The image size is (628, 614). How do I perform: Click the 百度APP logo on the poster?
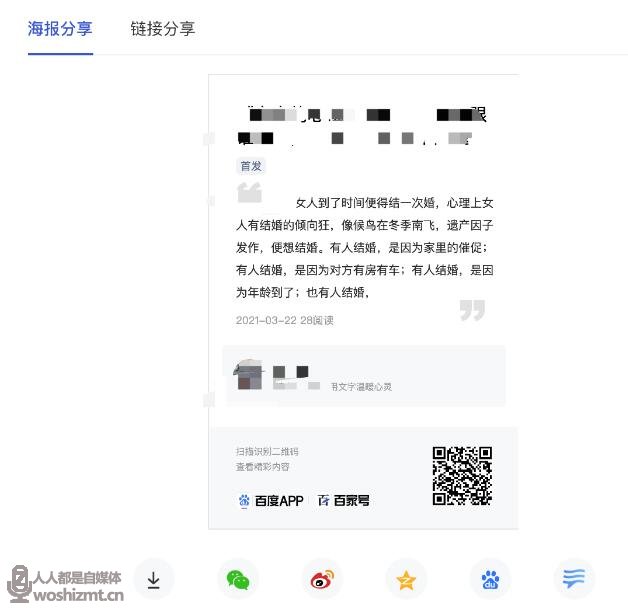271,501
